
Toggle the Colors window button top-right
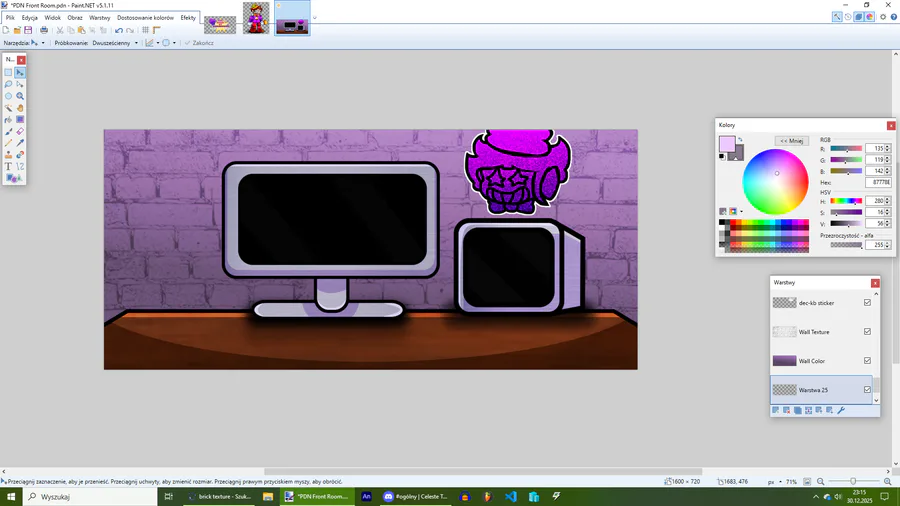[x=870, y=17]
